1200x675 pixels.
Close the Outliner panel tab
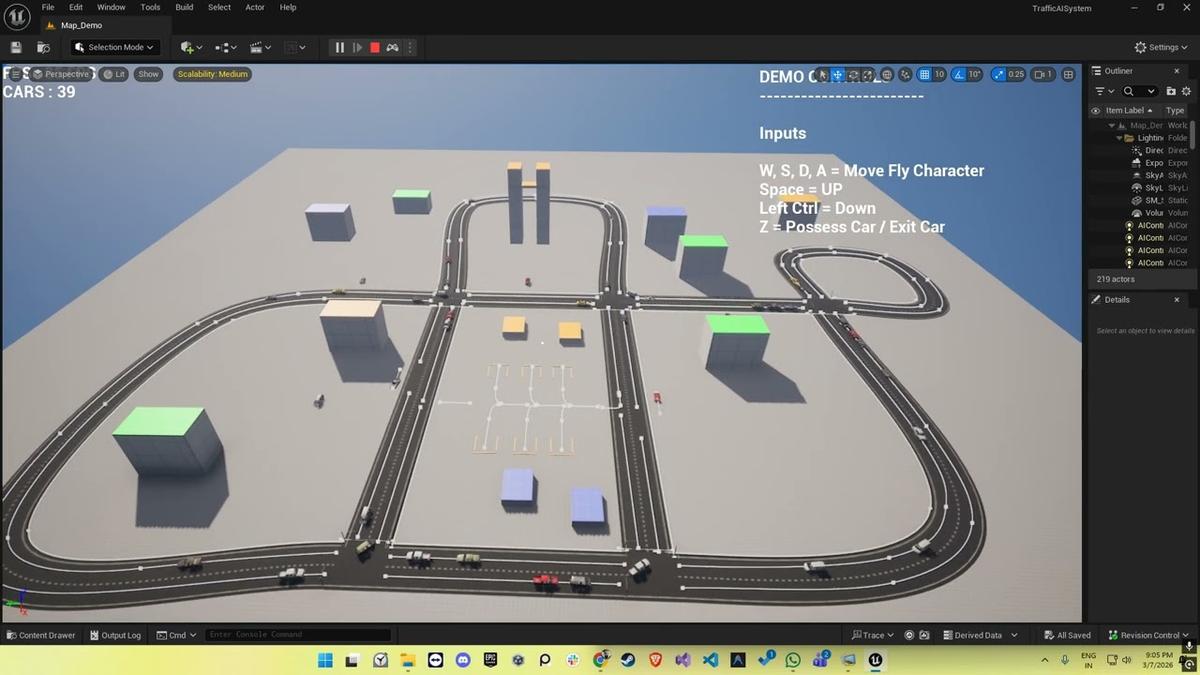click(1176, 71)
